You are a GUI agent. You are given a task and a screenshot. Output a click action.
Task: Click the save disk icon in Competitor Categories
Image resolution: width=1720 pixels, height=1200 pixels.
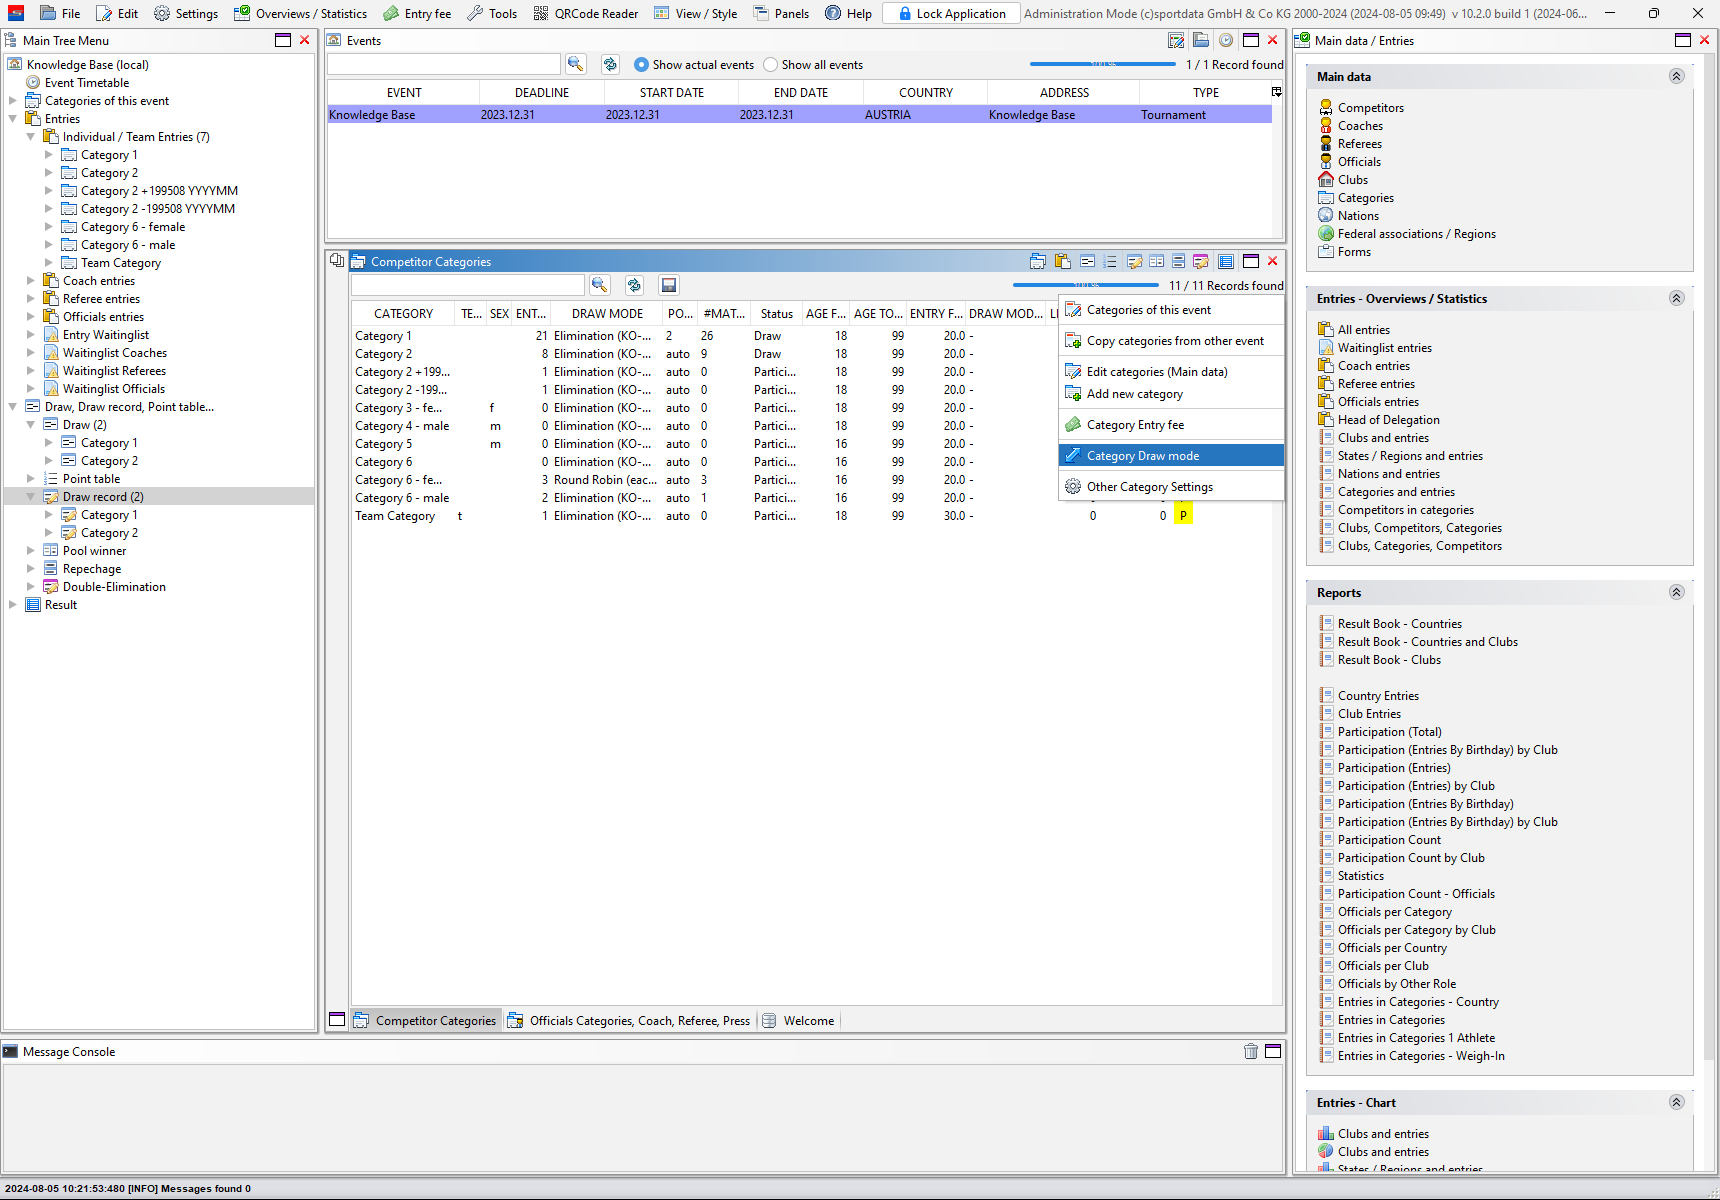669,285
